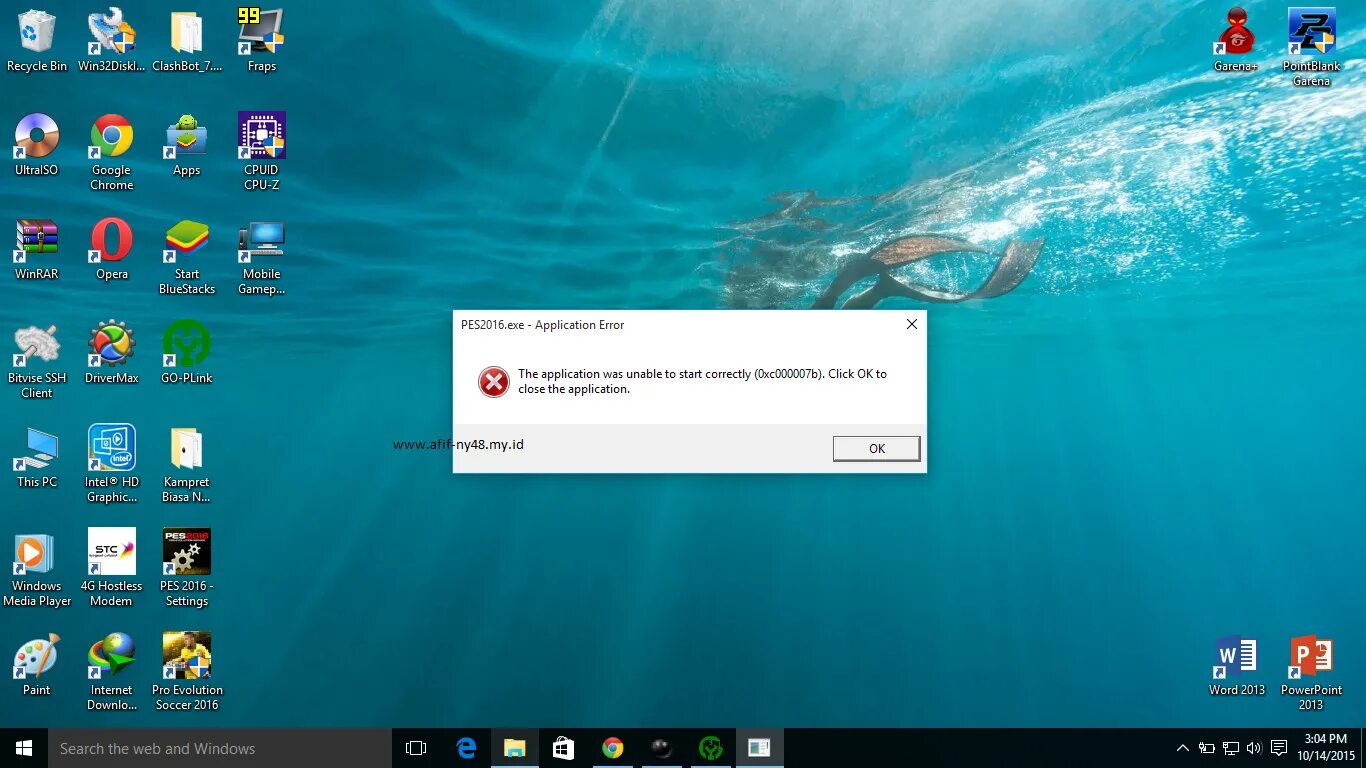Select the Apps desktop shortcut

tap(187, 145)
